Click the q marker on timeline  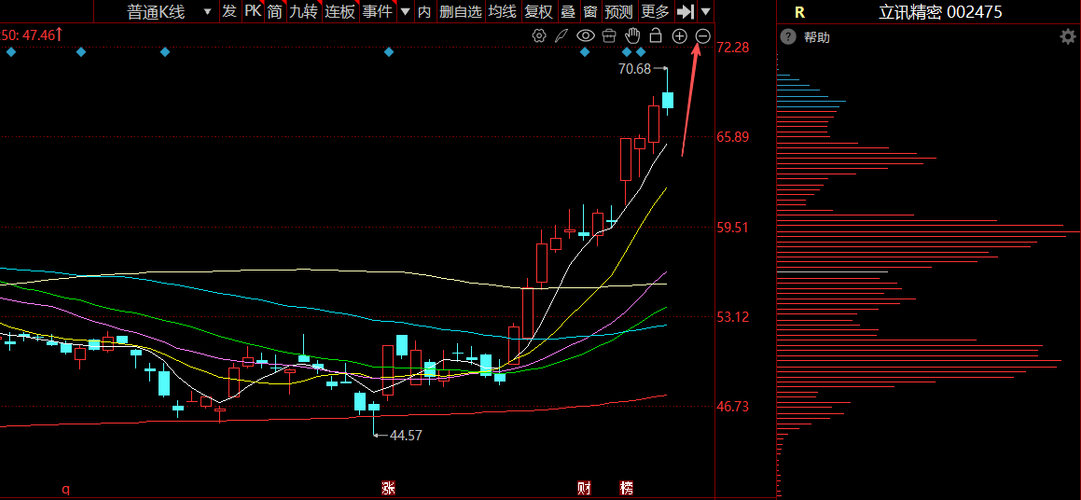click(66, 490)
